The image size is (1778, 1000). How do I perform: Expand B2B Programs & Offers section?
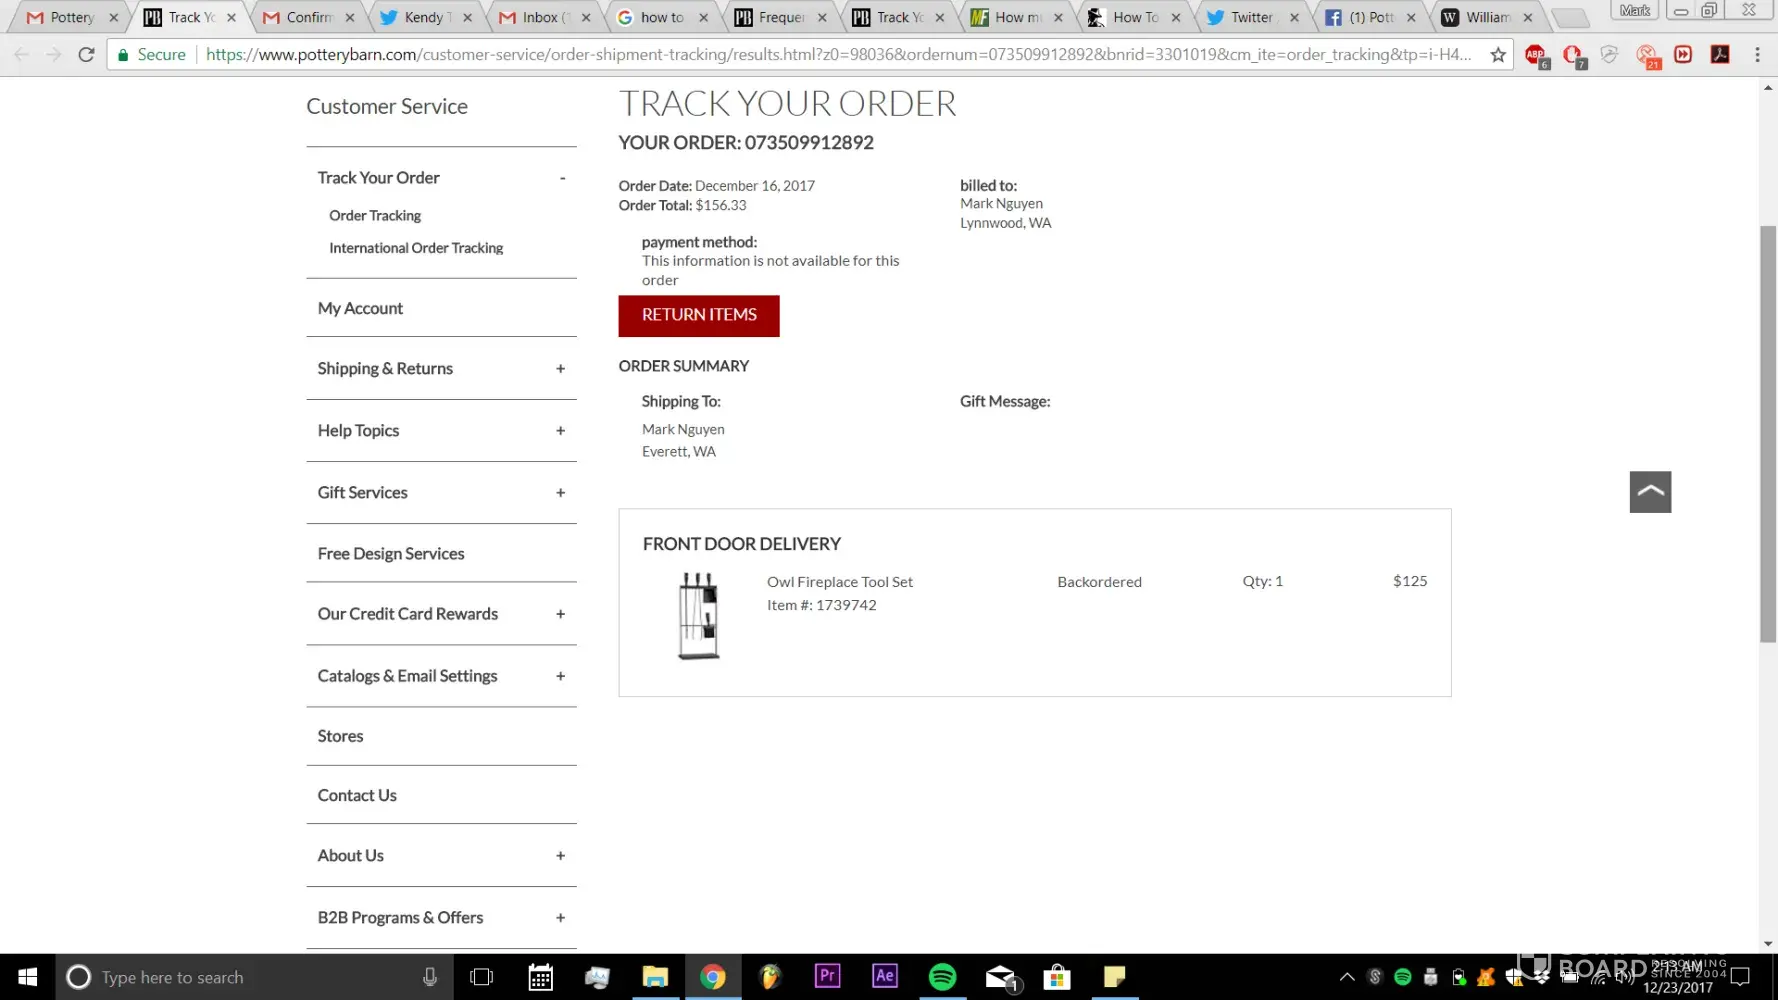560,918
